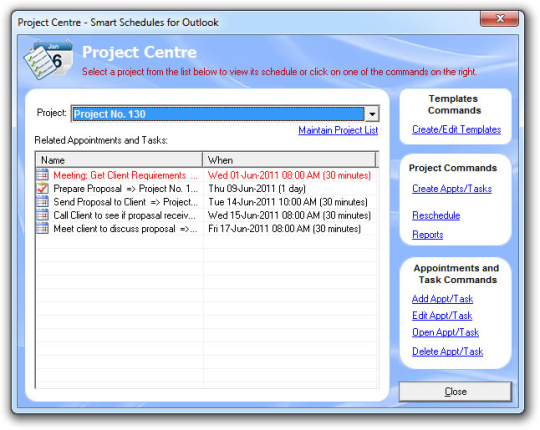Select Meet client to discuss proposal row
Viewport: 540px width, 430px height.
pyautogui.click(x=207, y=229)
